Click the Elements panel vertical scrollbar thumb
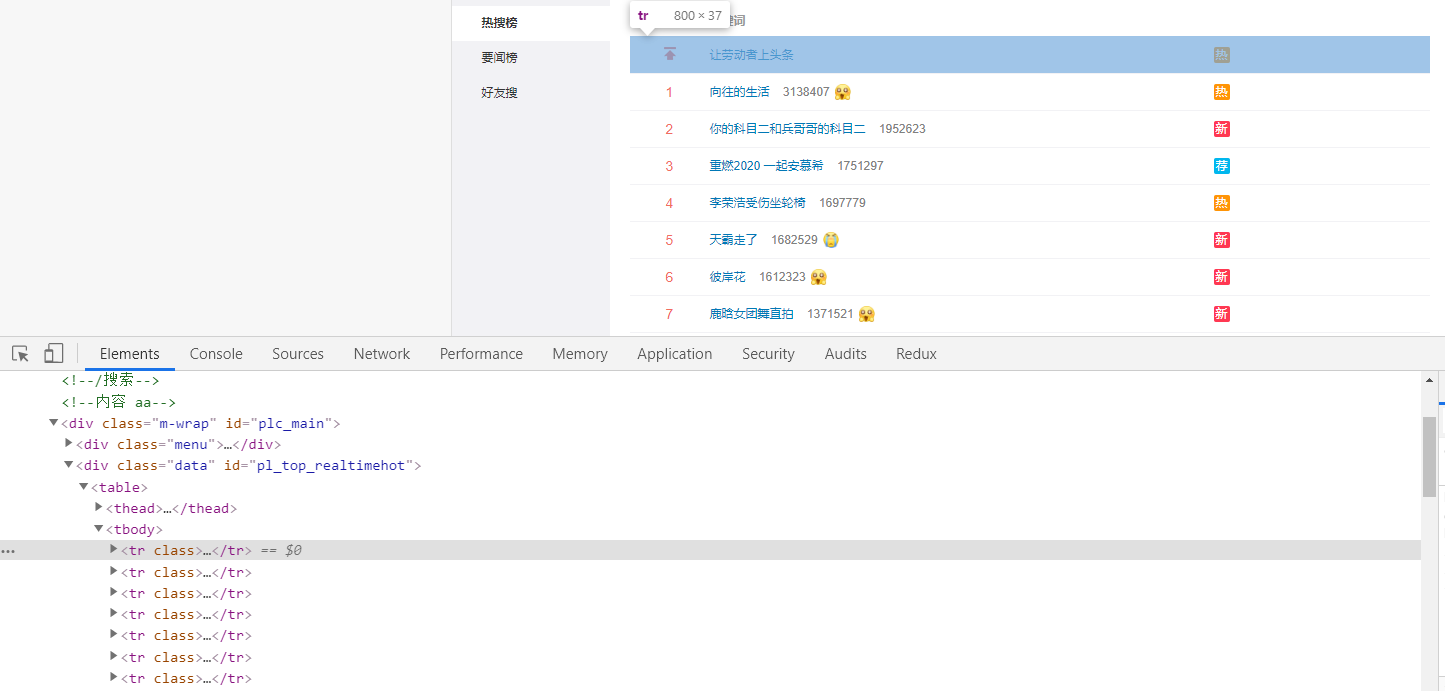1445x691 pixels. (x=1429, y=456)
